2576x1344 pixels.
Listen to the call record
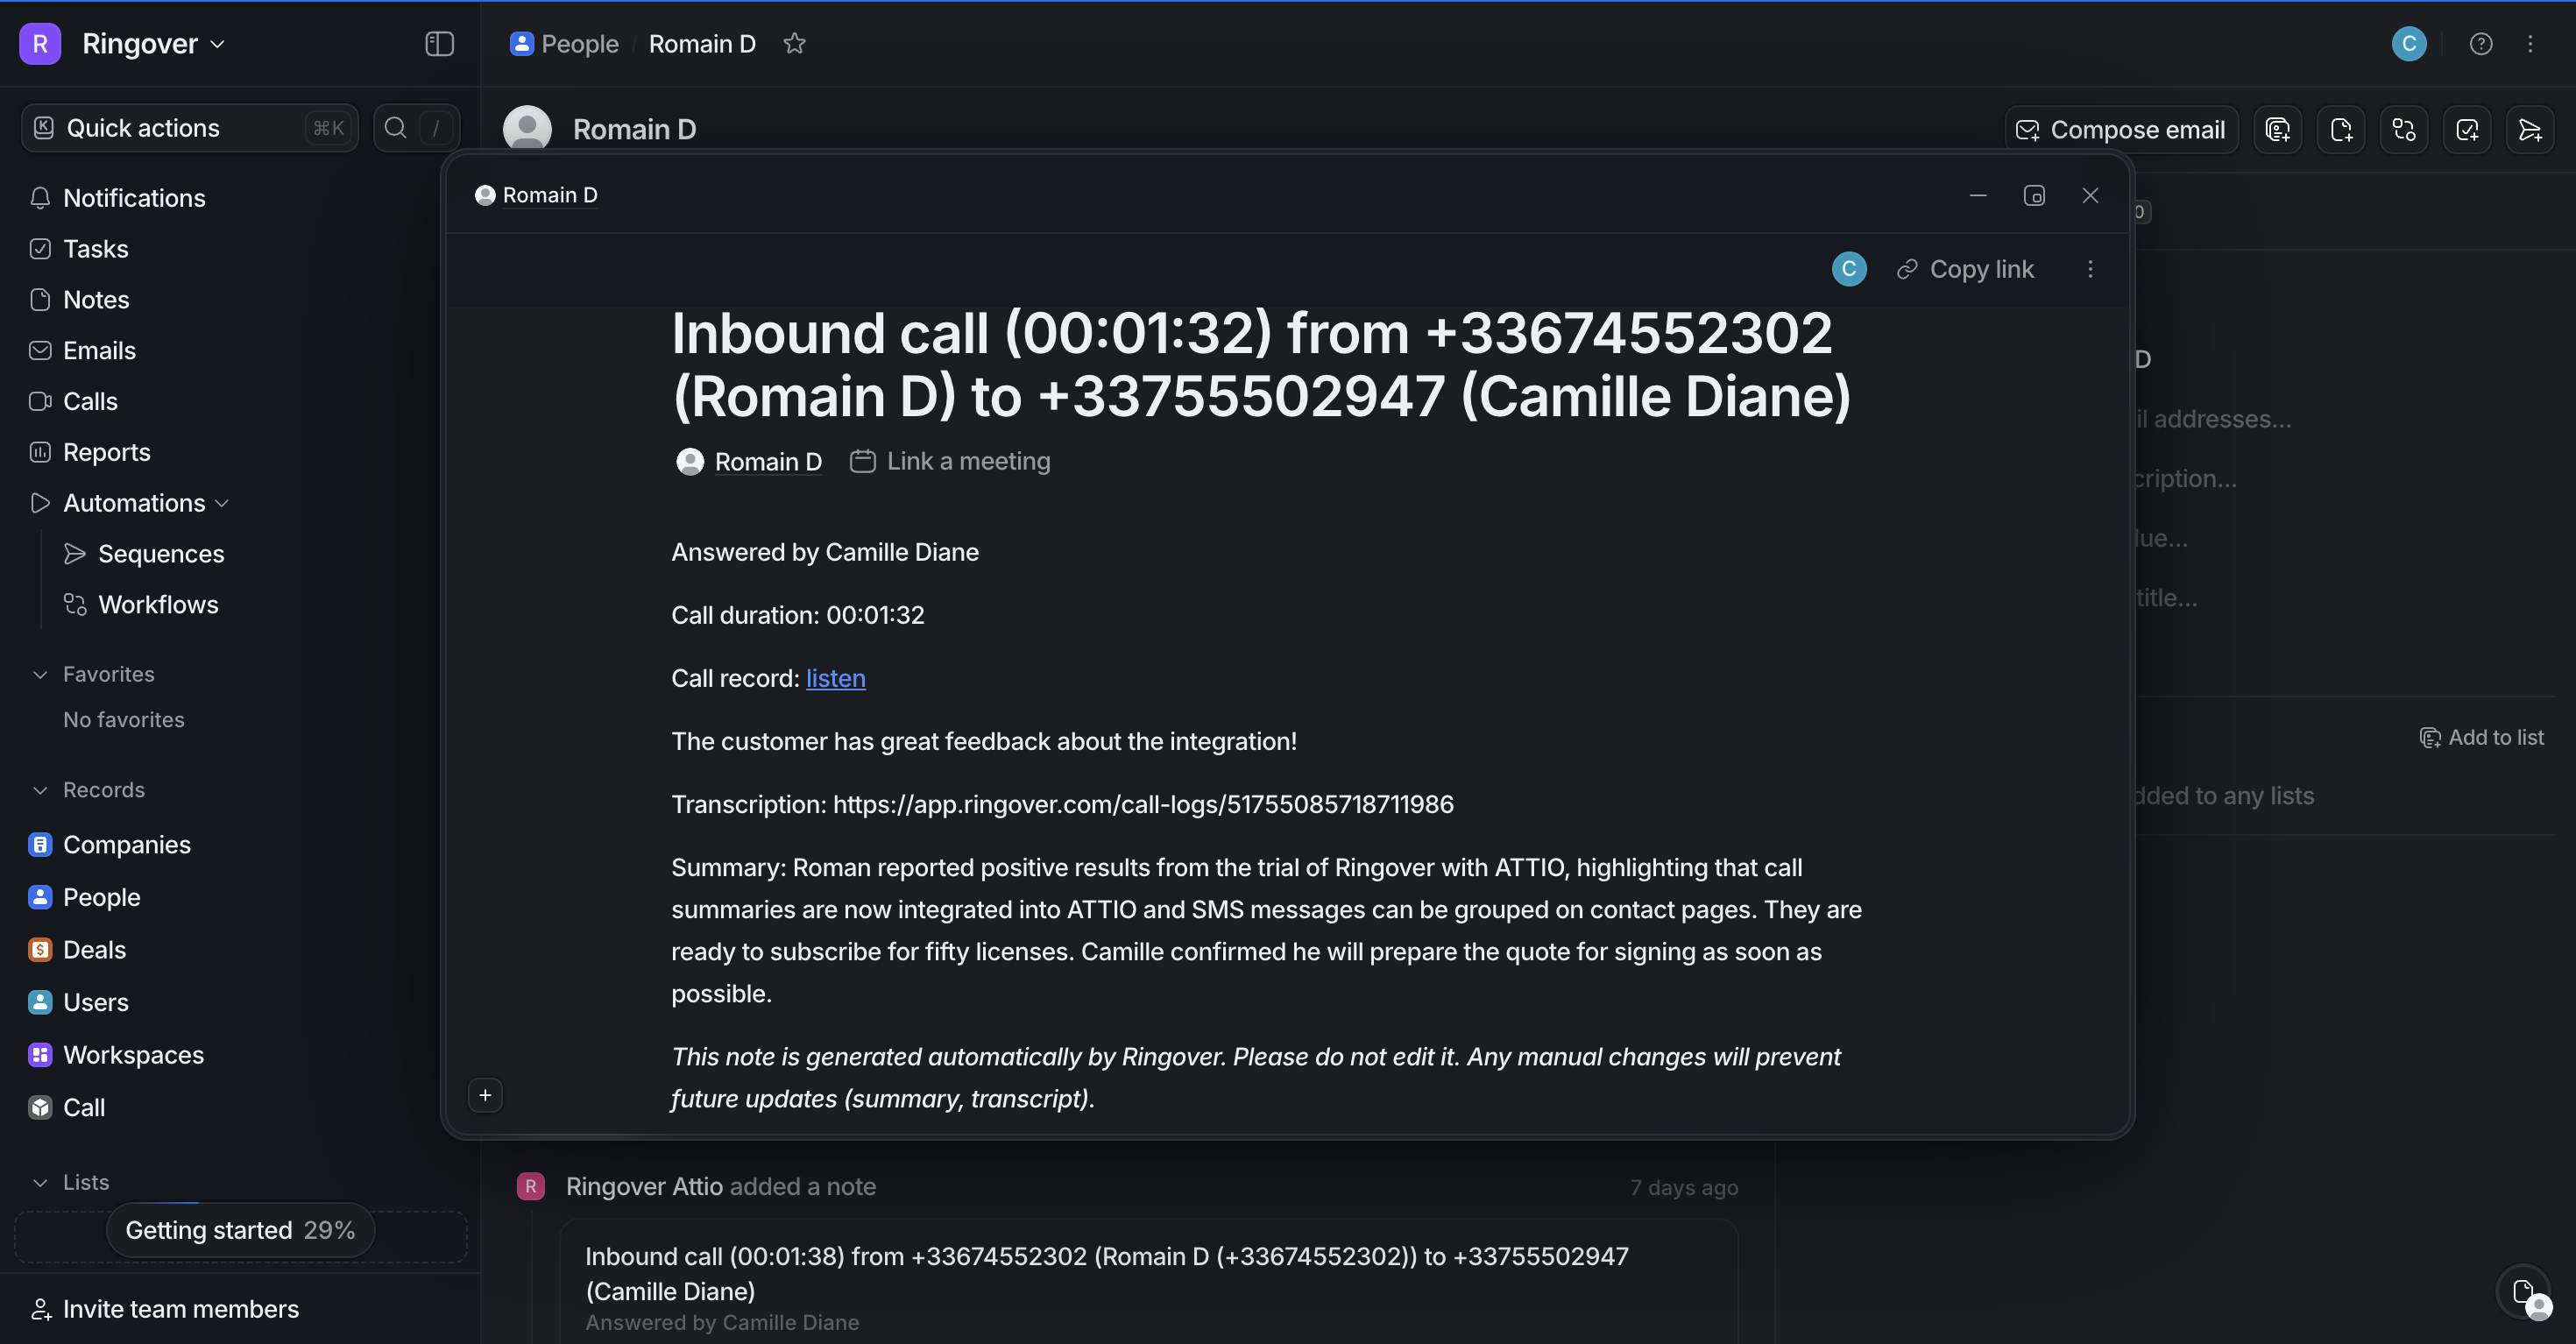pos(835,678)
